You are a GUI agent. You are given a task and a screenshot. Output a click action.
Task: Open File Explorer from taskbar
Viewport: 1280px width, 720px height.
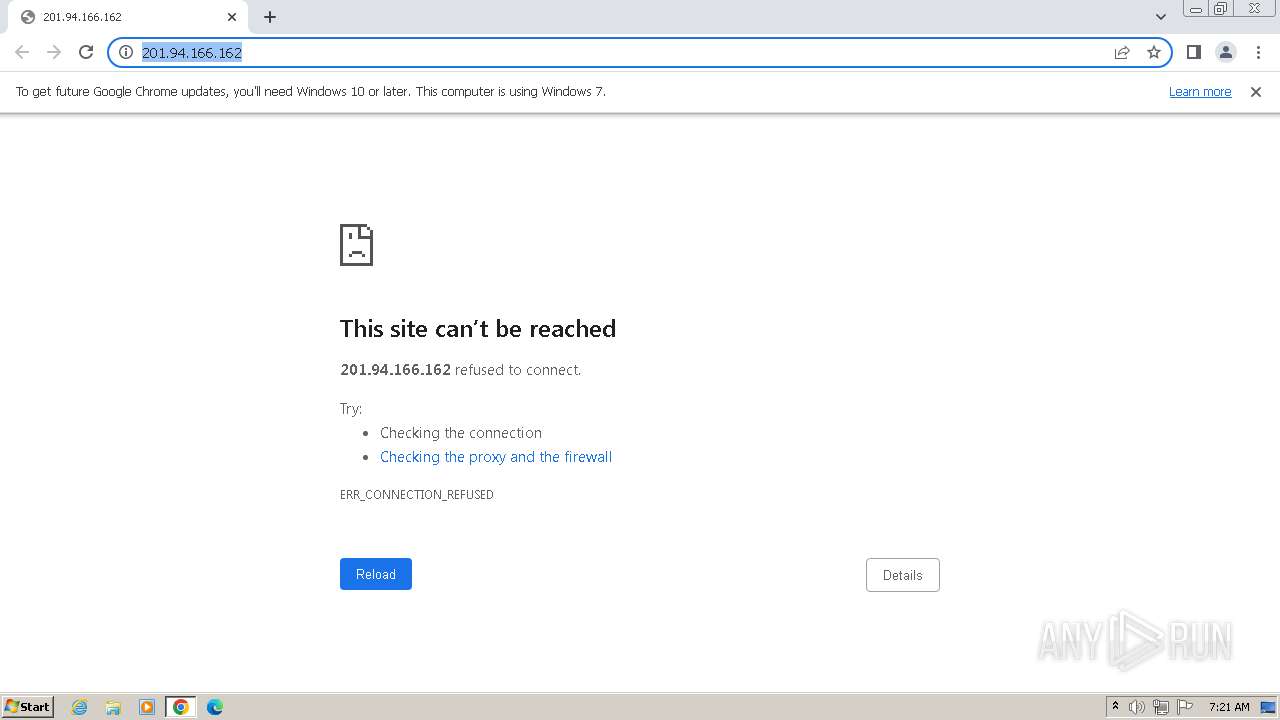113,707
